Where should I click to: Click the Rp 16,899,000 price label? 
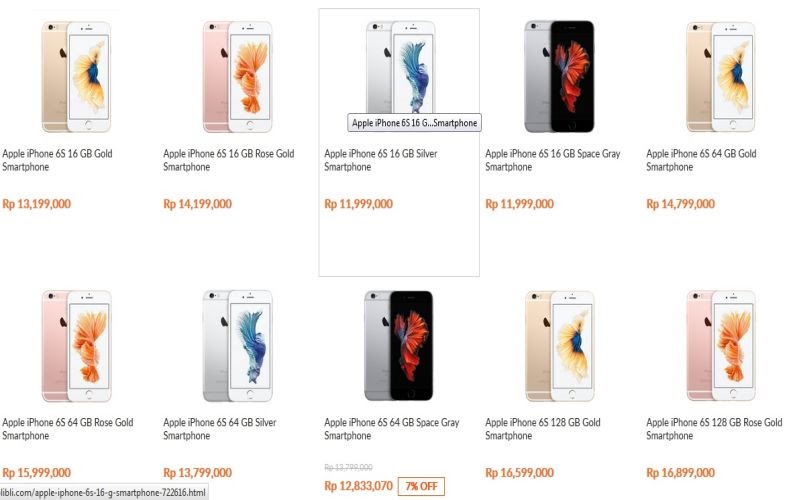pos(680,473)
